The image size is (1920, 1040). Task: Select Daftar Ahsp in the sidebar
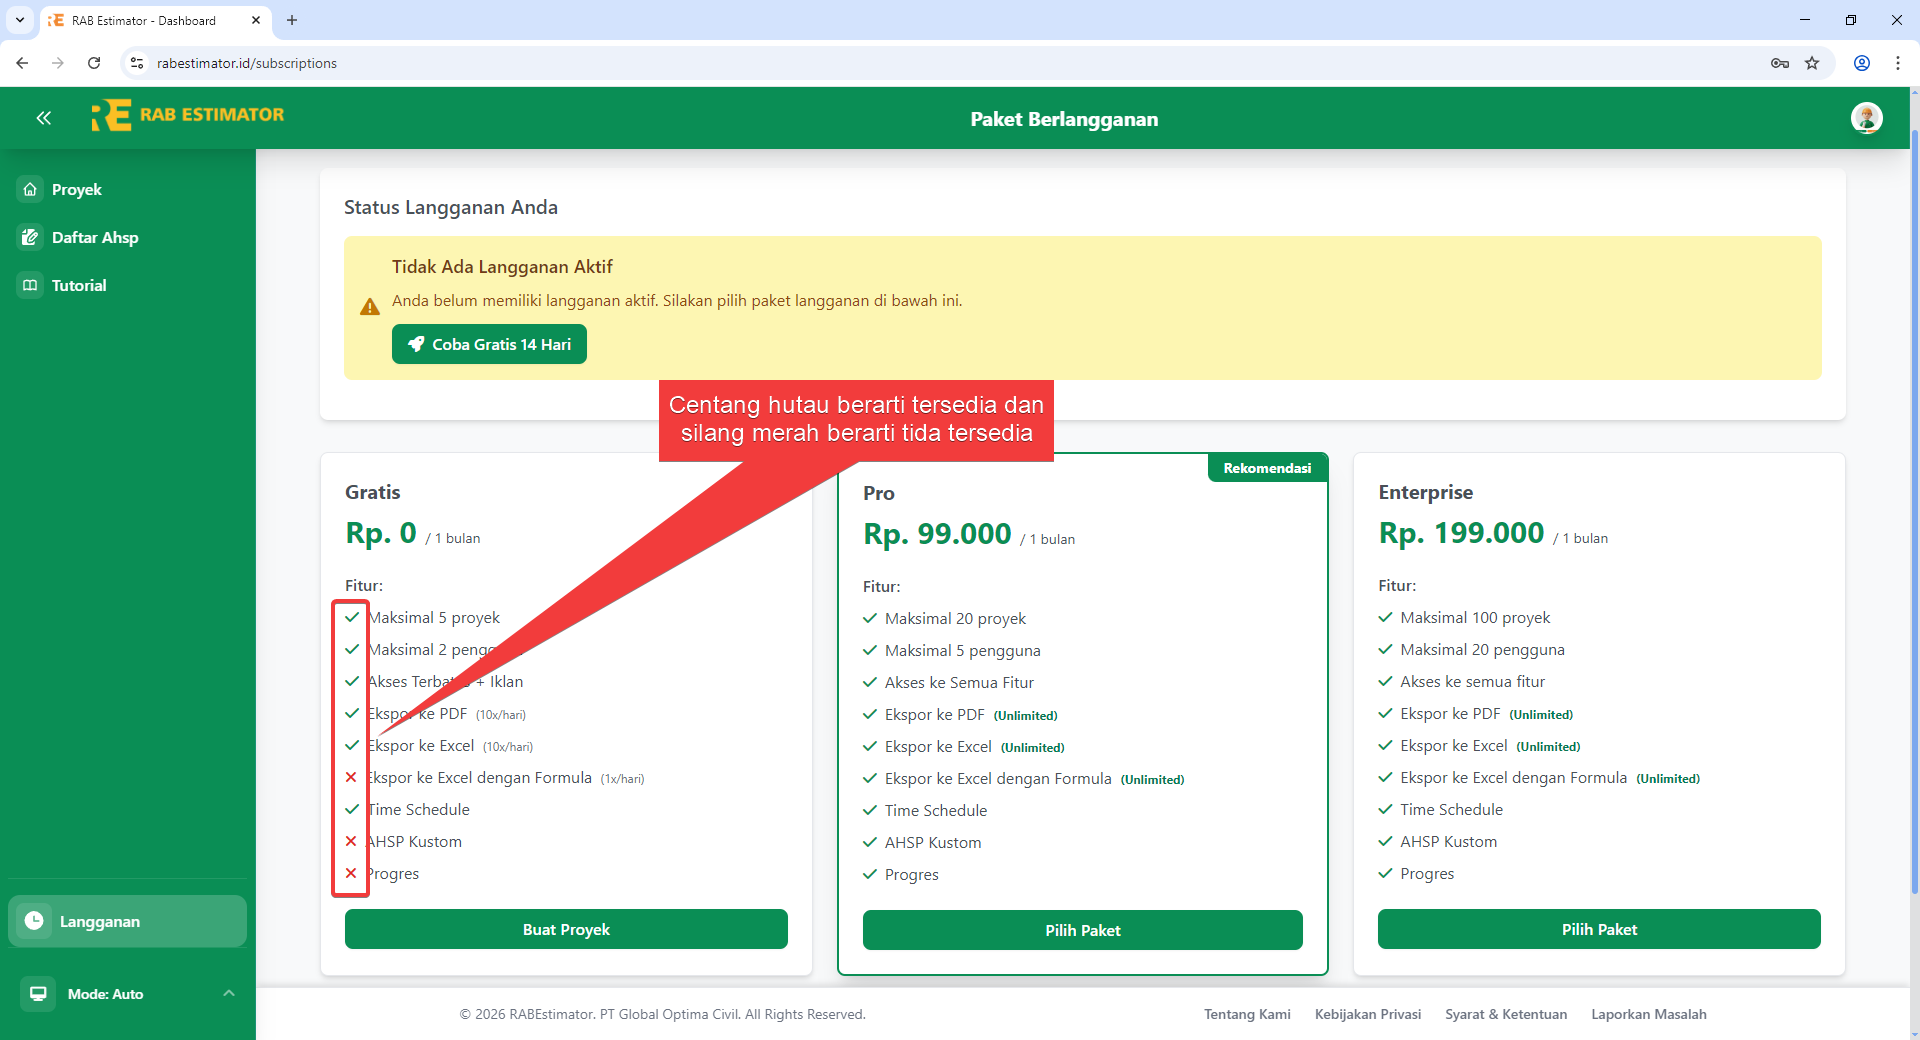point(94,237)
